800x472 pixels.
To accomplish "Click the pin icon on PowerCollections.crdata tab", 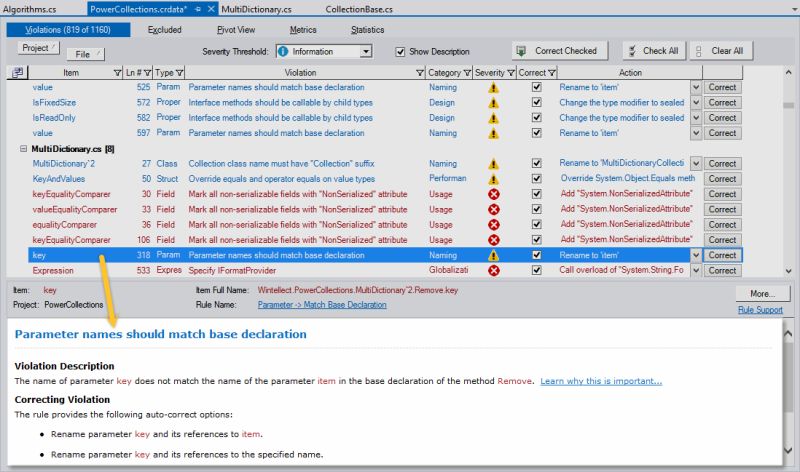I will point(198,9).
